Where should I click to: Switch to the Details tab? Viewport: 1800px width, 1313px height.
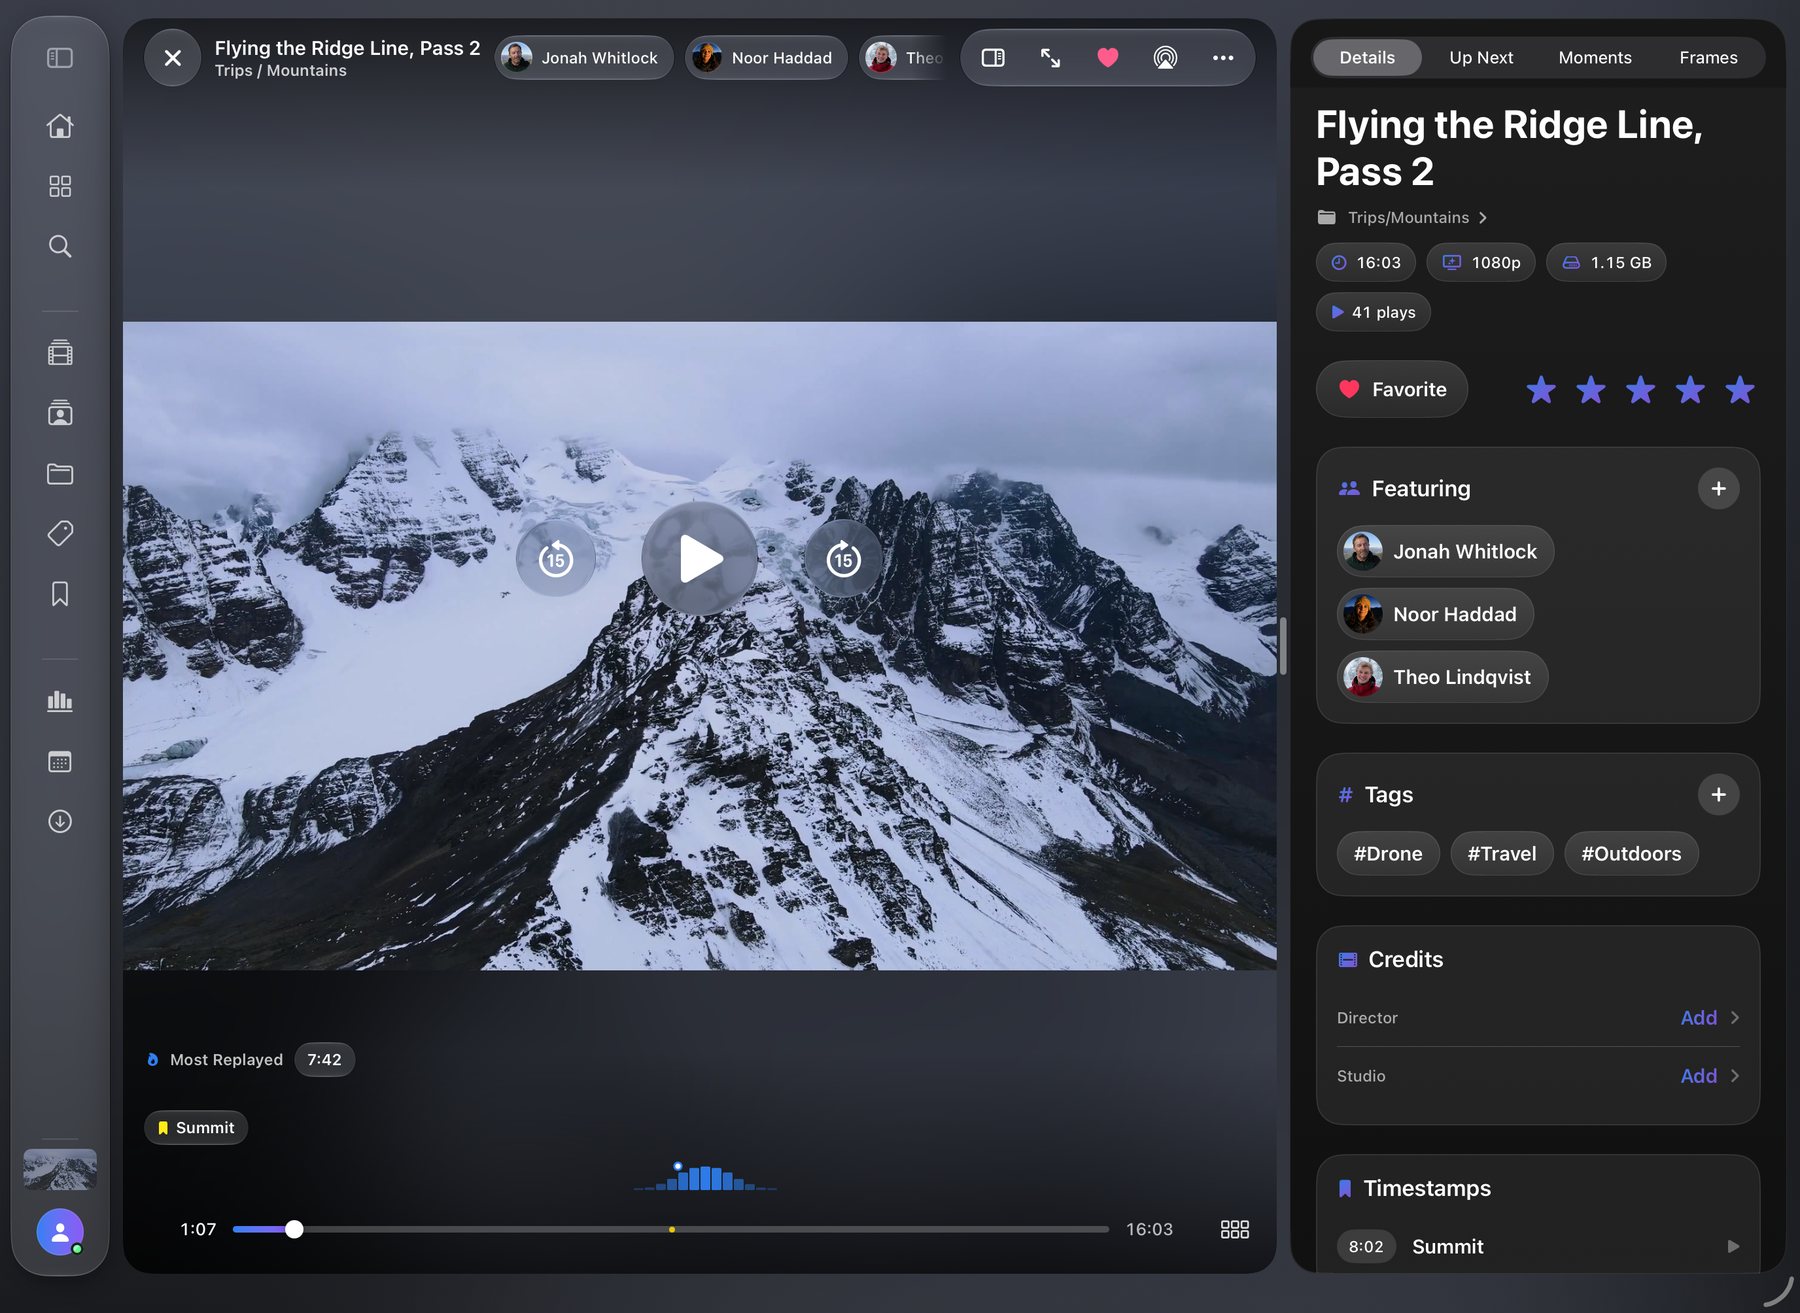1367,58
